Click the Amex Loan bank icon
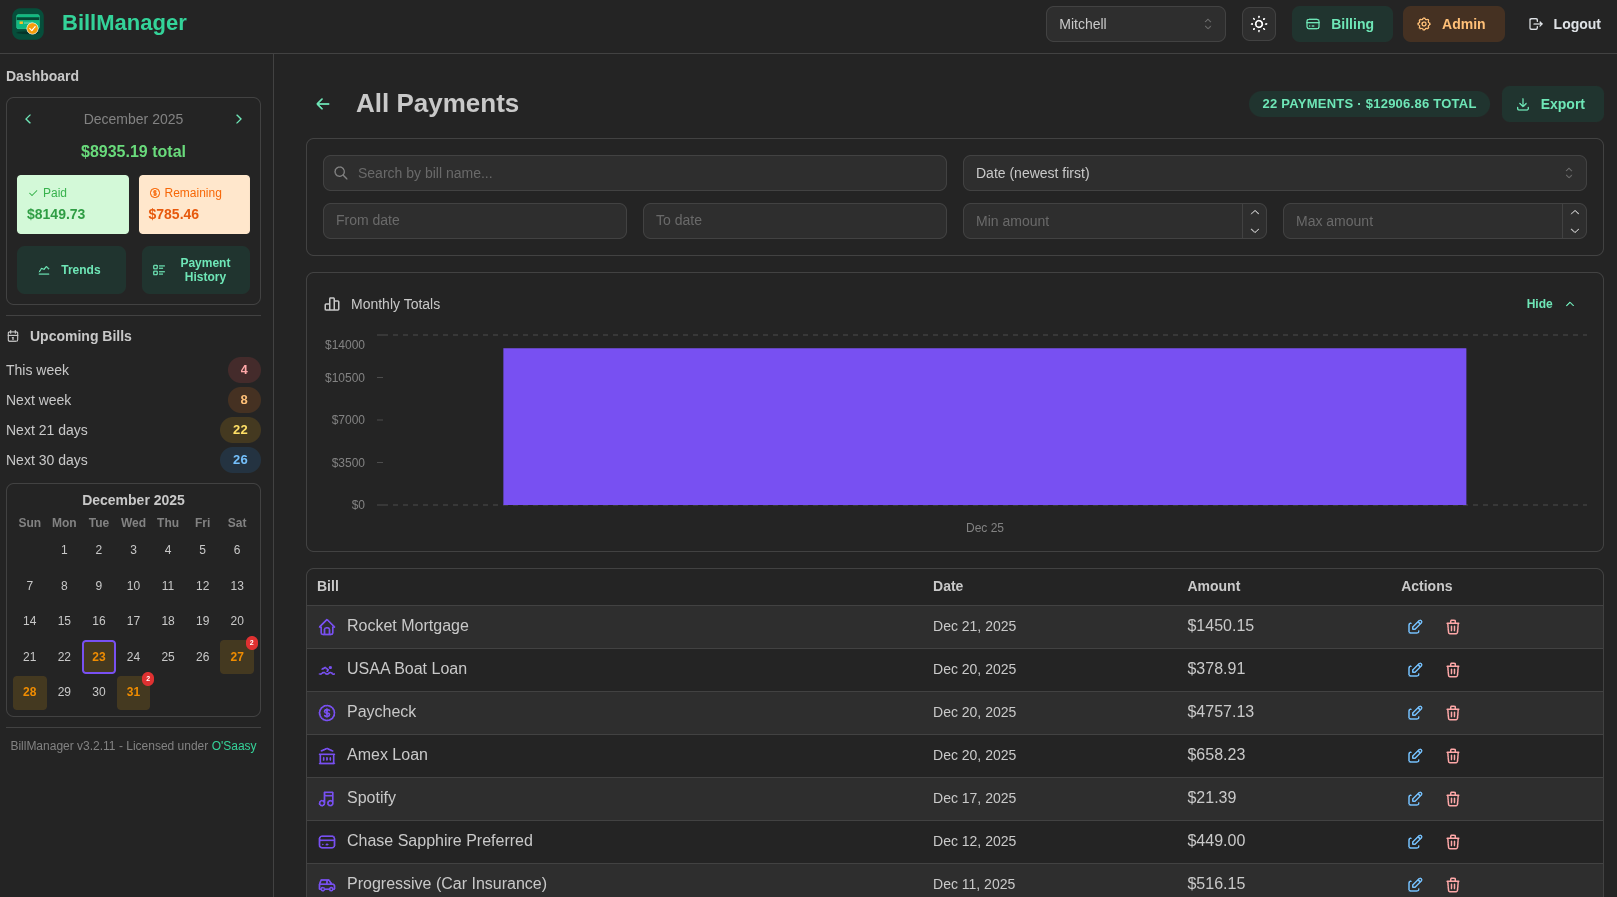The image size is (1617, 897). [327, 756]
